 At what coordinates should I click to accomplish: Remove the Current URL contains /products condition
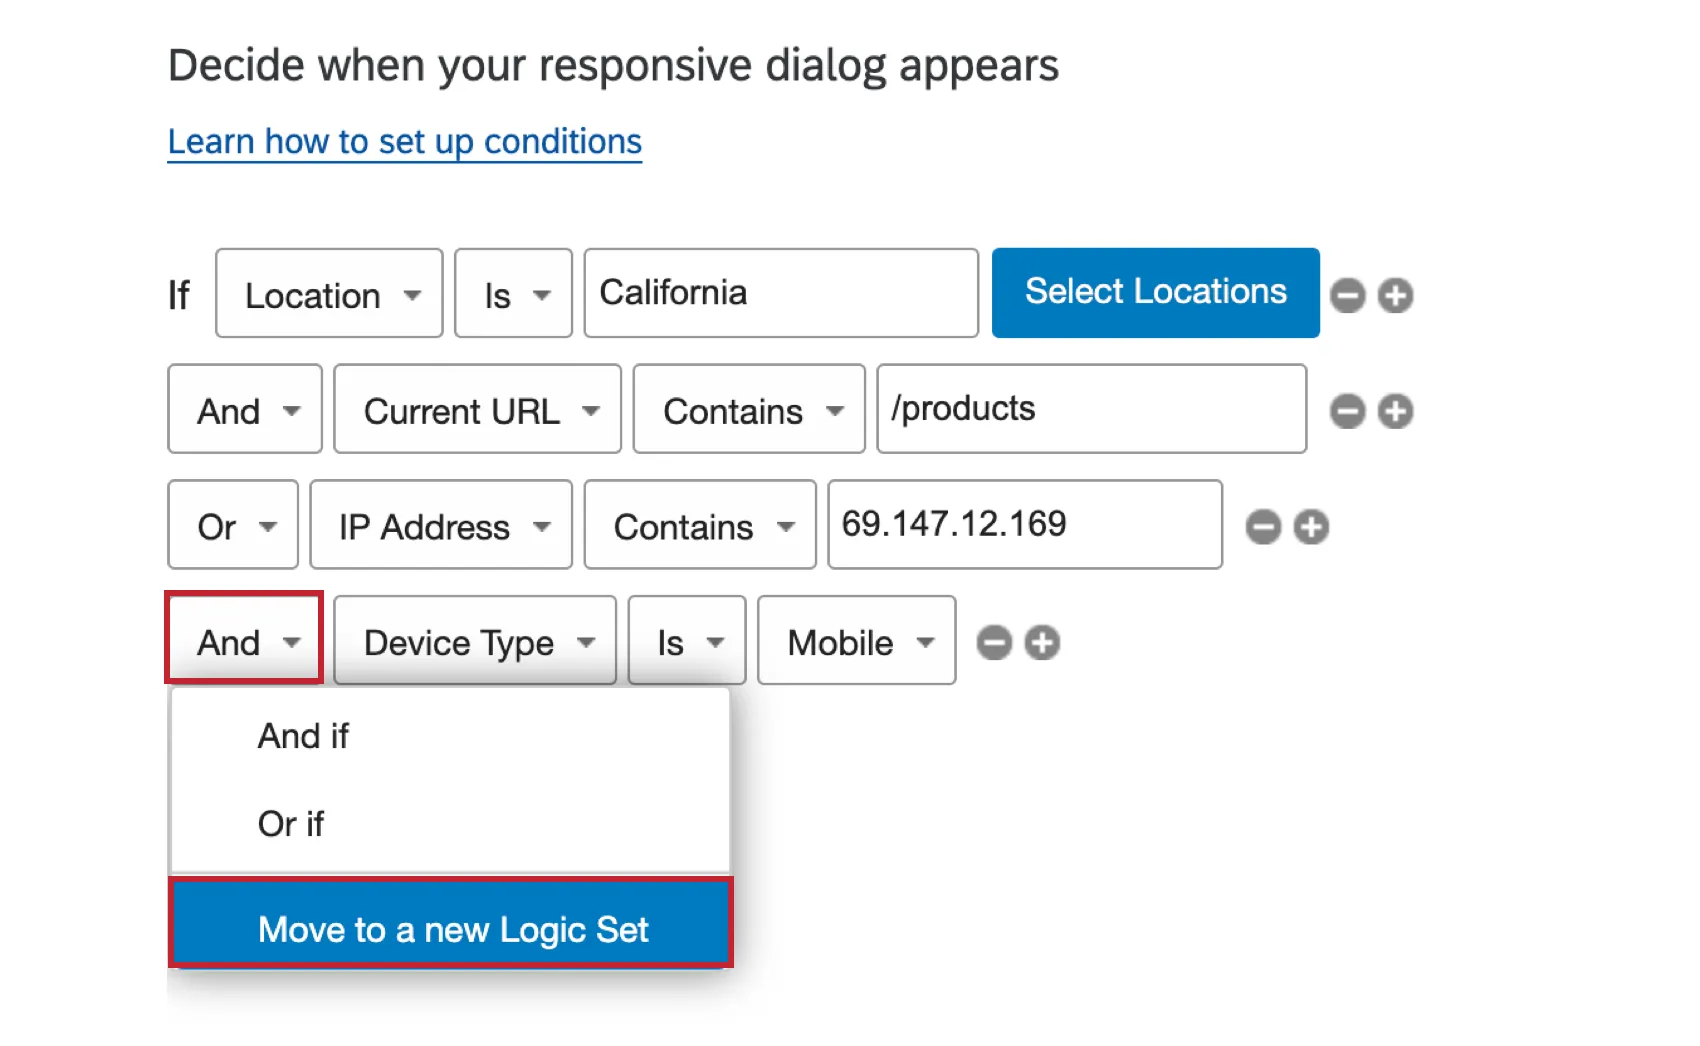(x=1348, y=410)
